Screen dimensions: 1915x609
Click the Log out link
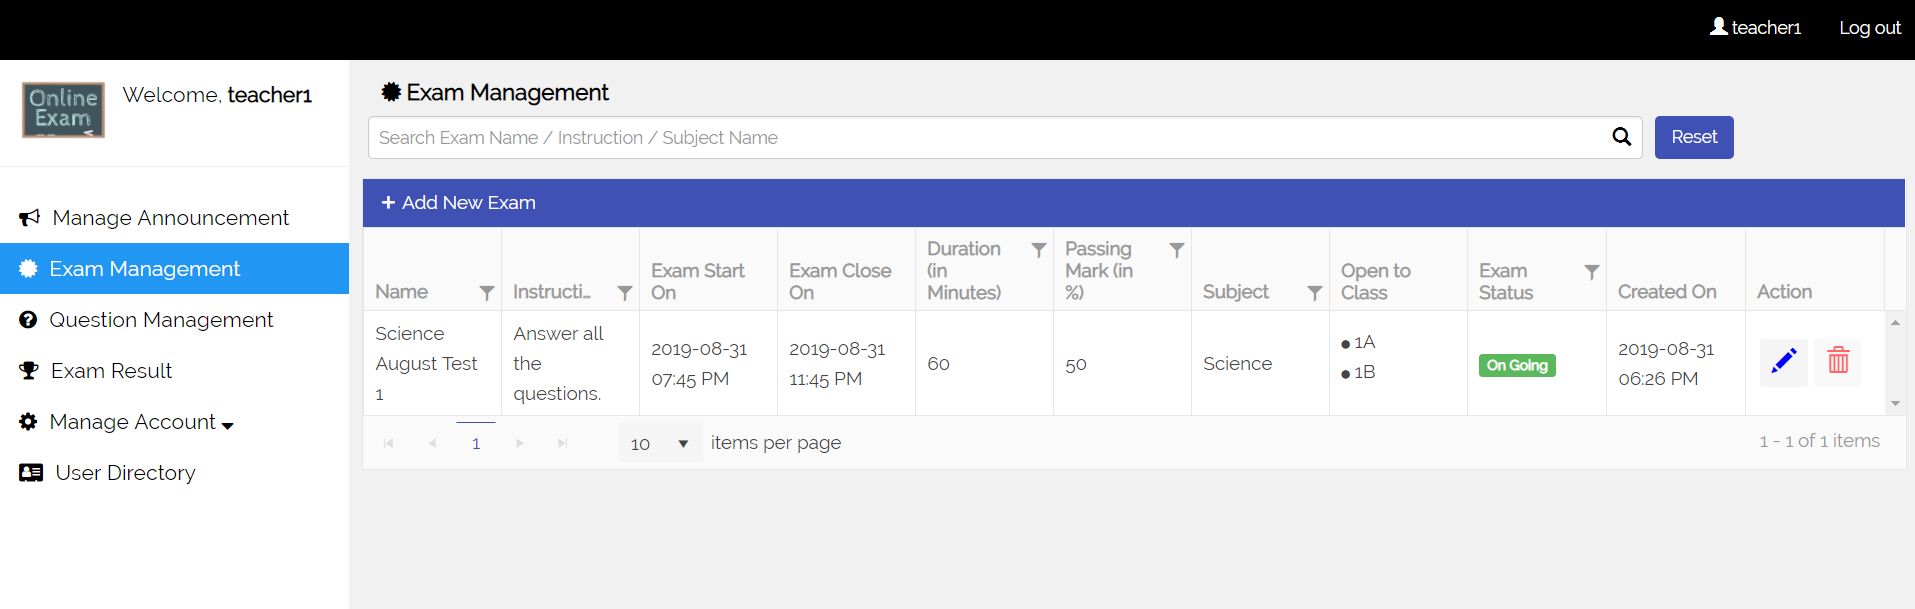tap(1869, 28)
